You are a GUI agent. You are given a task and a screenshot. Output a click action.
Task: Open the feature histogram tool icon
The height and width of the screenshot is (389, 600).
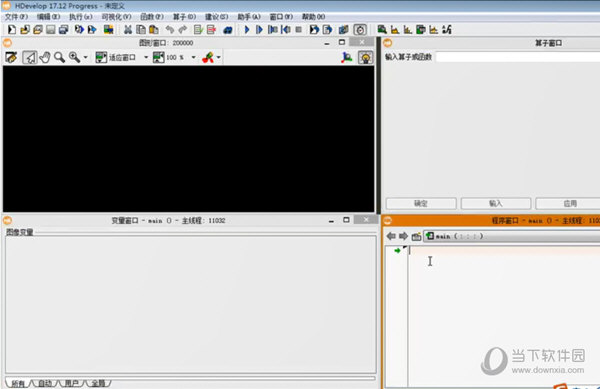(408, 29)
